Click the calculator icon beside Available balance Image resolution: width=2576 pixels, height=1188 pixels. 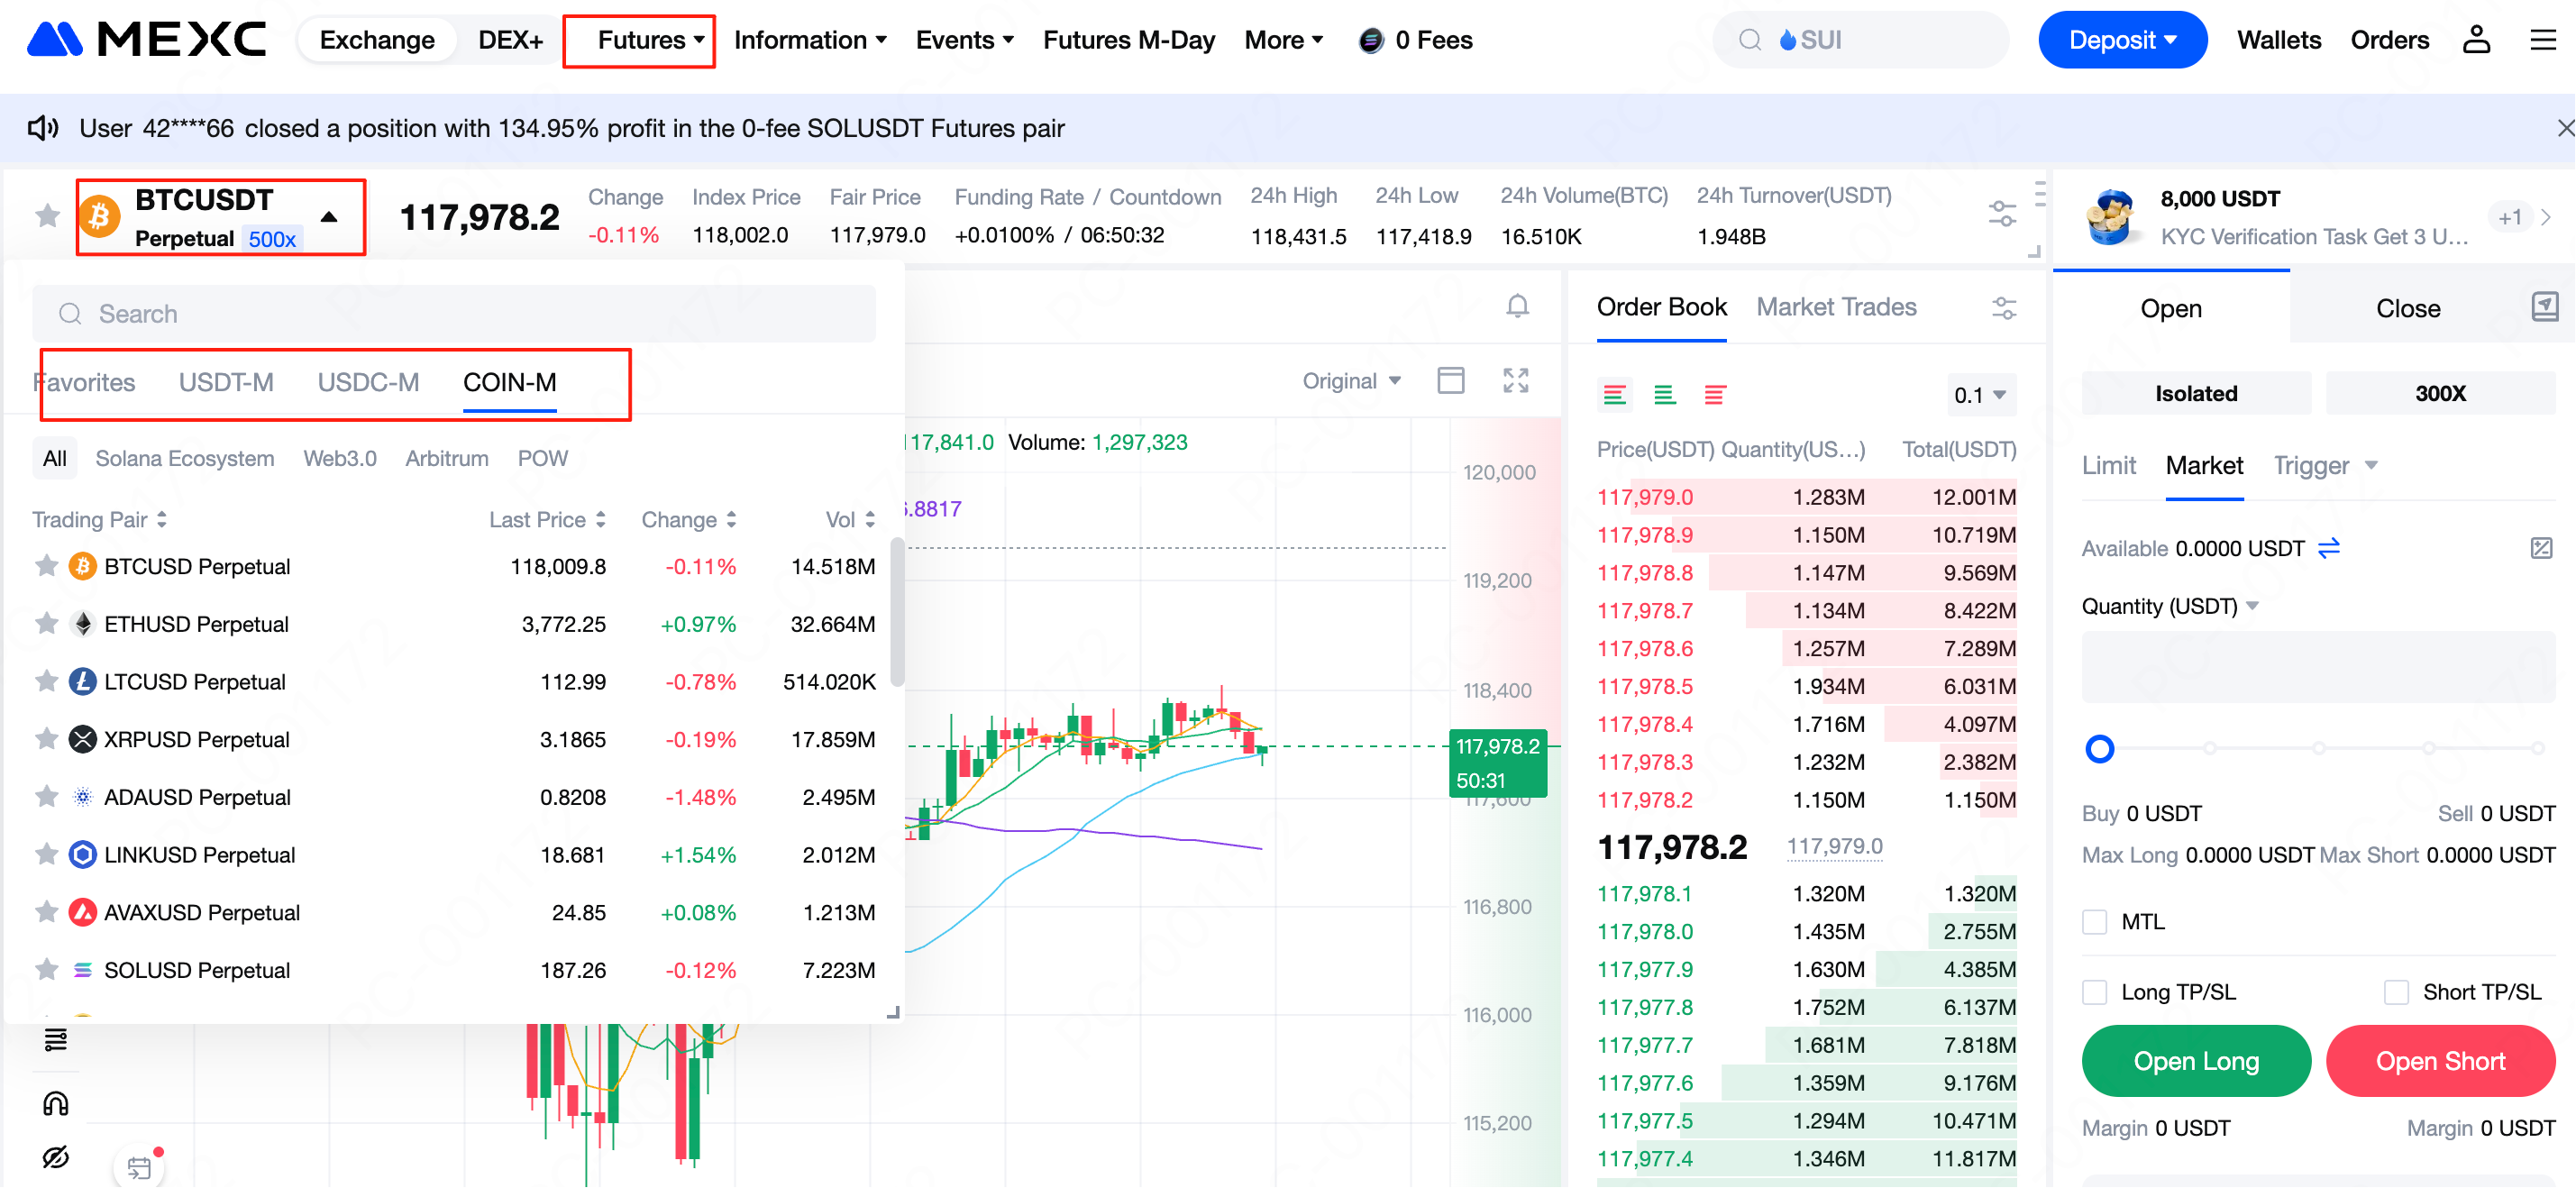click(x=2540, y=548)
